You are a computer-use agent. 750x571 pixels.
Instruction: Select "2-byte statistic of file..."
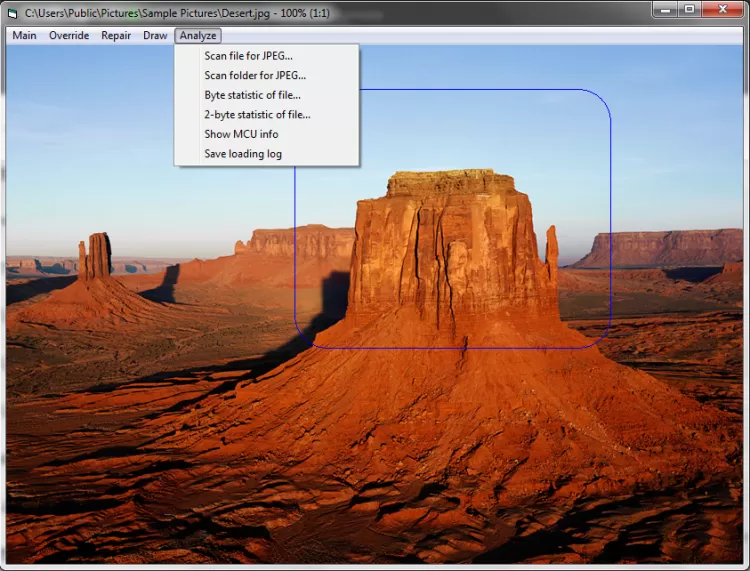point(257,114)
